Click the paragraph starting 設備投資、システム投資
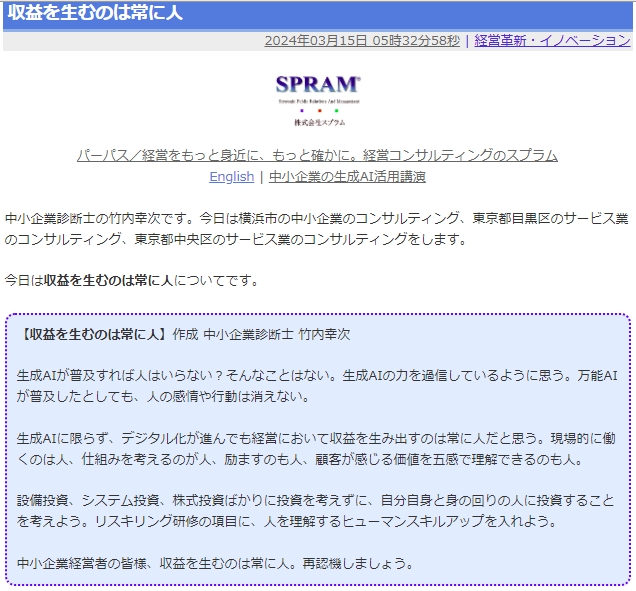 (x=316, y=511)
